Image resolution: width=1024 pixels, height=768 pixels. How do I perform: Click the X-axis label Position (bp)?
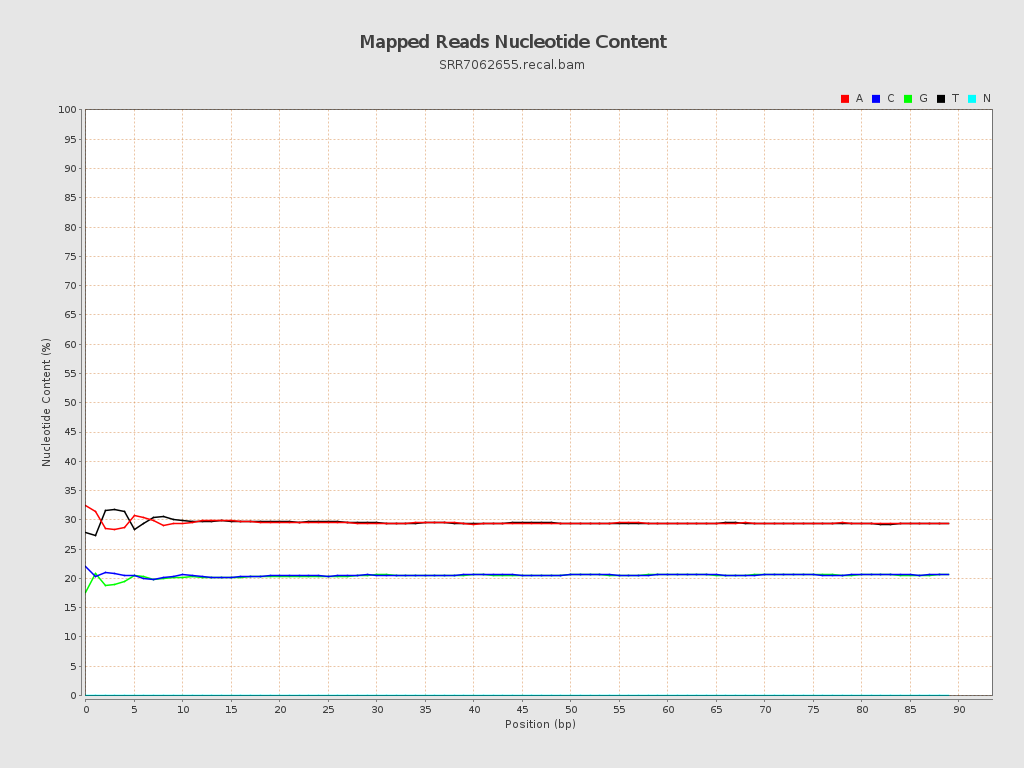point(540,724)
